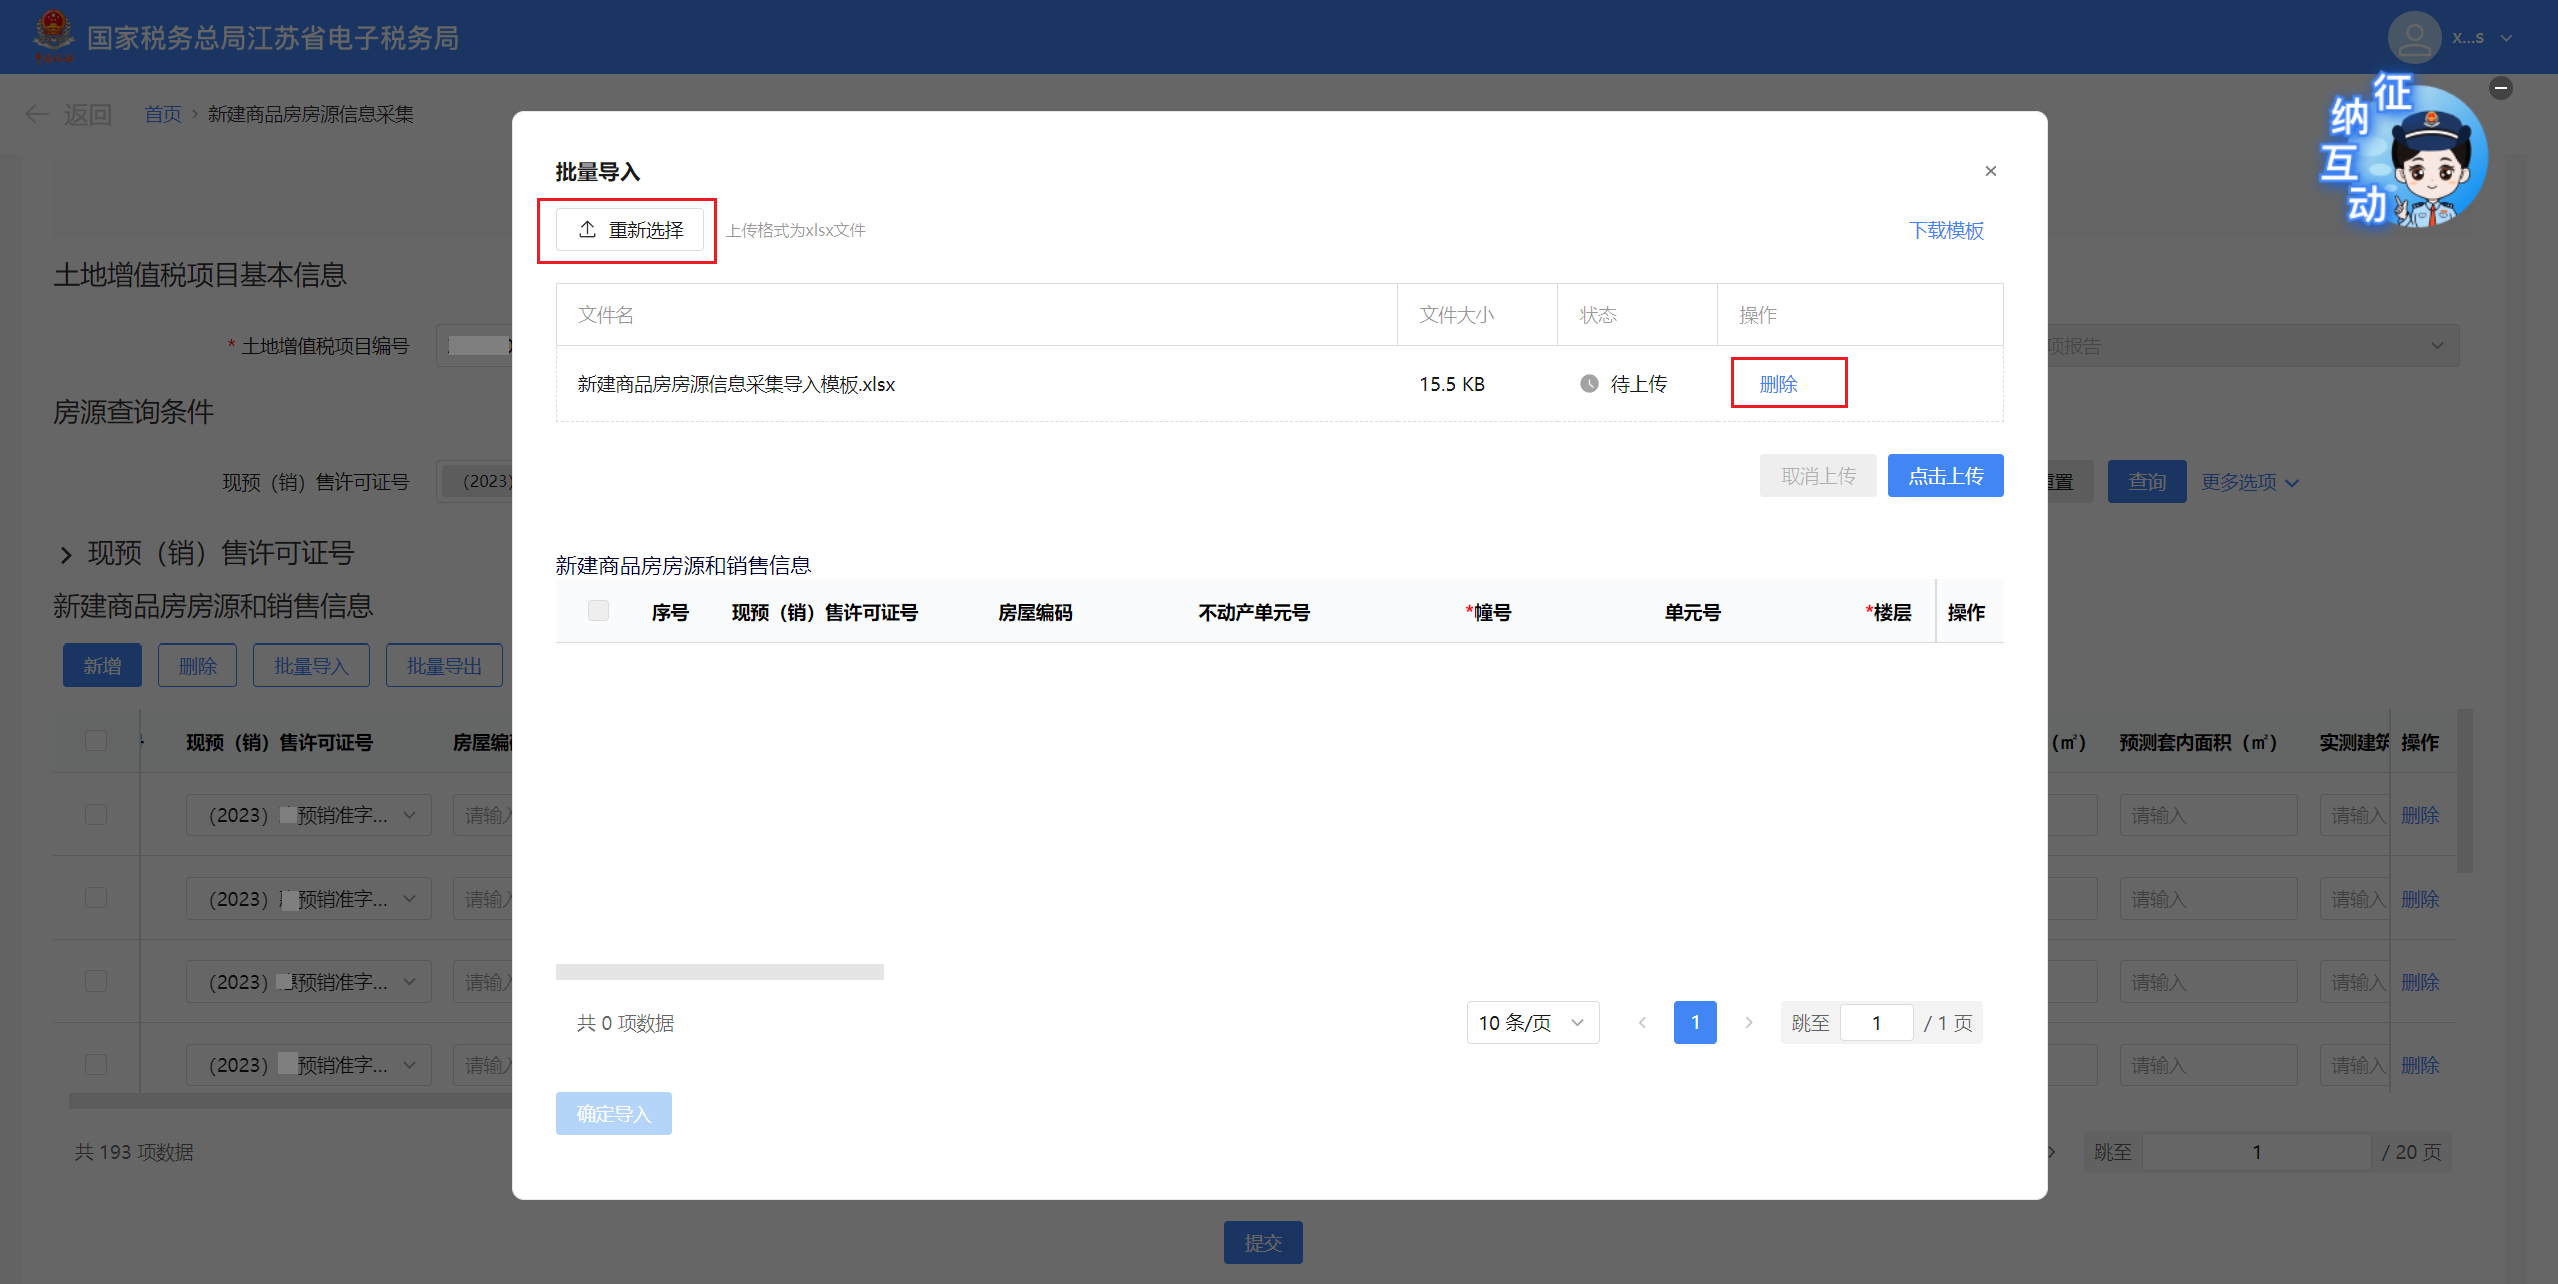This screenshot has height=1284, width=2558.
Task: Open the 首页 breadcrumb link
Action: (163, 114)
